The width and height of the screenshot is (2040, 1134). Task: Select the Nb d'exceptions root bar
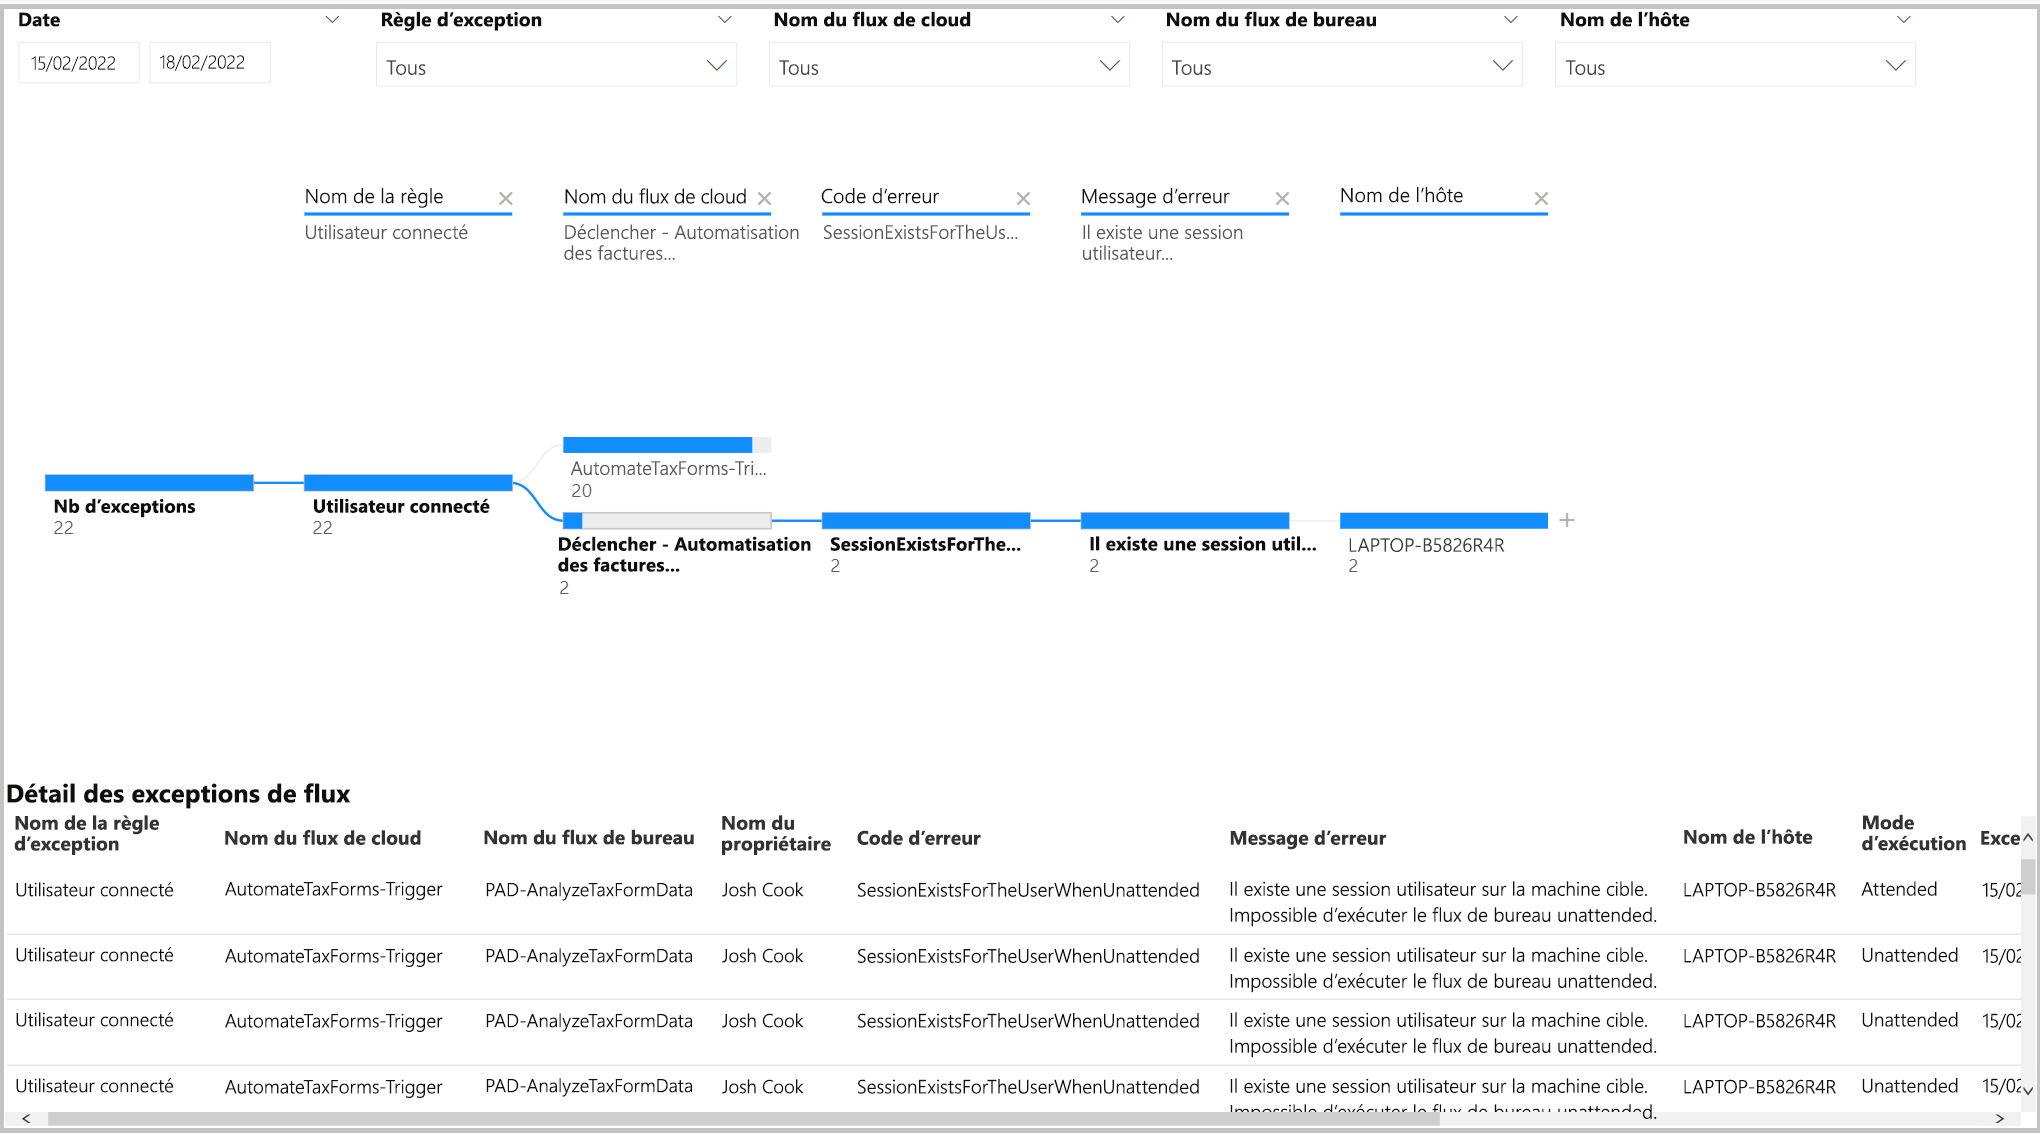click(149, 483)
